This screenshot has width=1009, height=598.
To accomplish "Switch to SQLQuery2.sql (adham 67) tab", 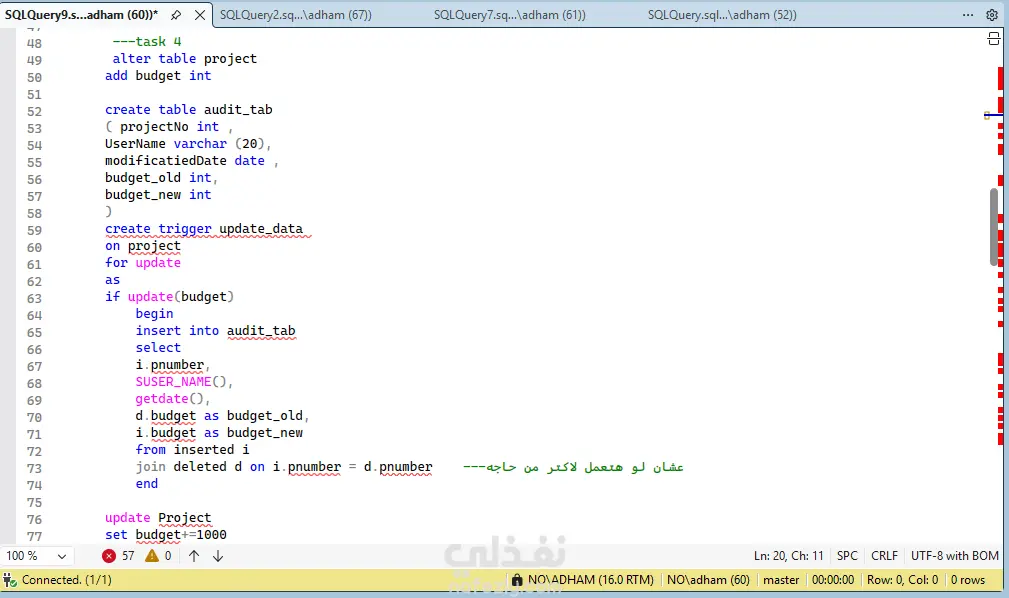I will 296,15.
